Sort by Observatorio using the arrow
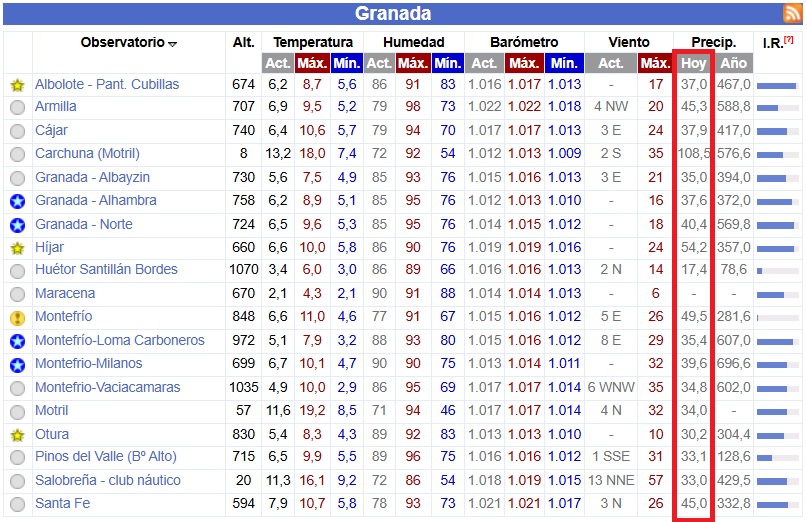Screen dimensions: 807x522 pyautogui.click(x=173, y=44)
